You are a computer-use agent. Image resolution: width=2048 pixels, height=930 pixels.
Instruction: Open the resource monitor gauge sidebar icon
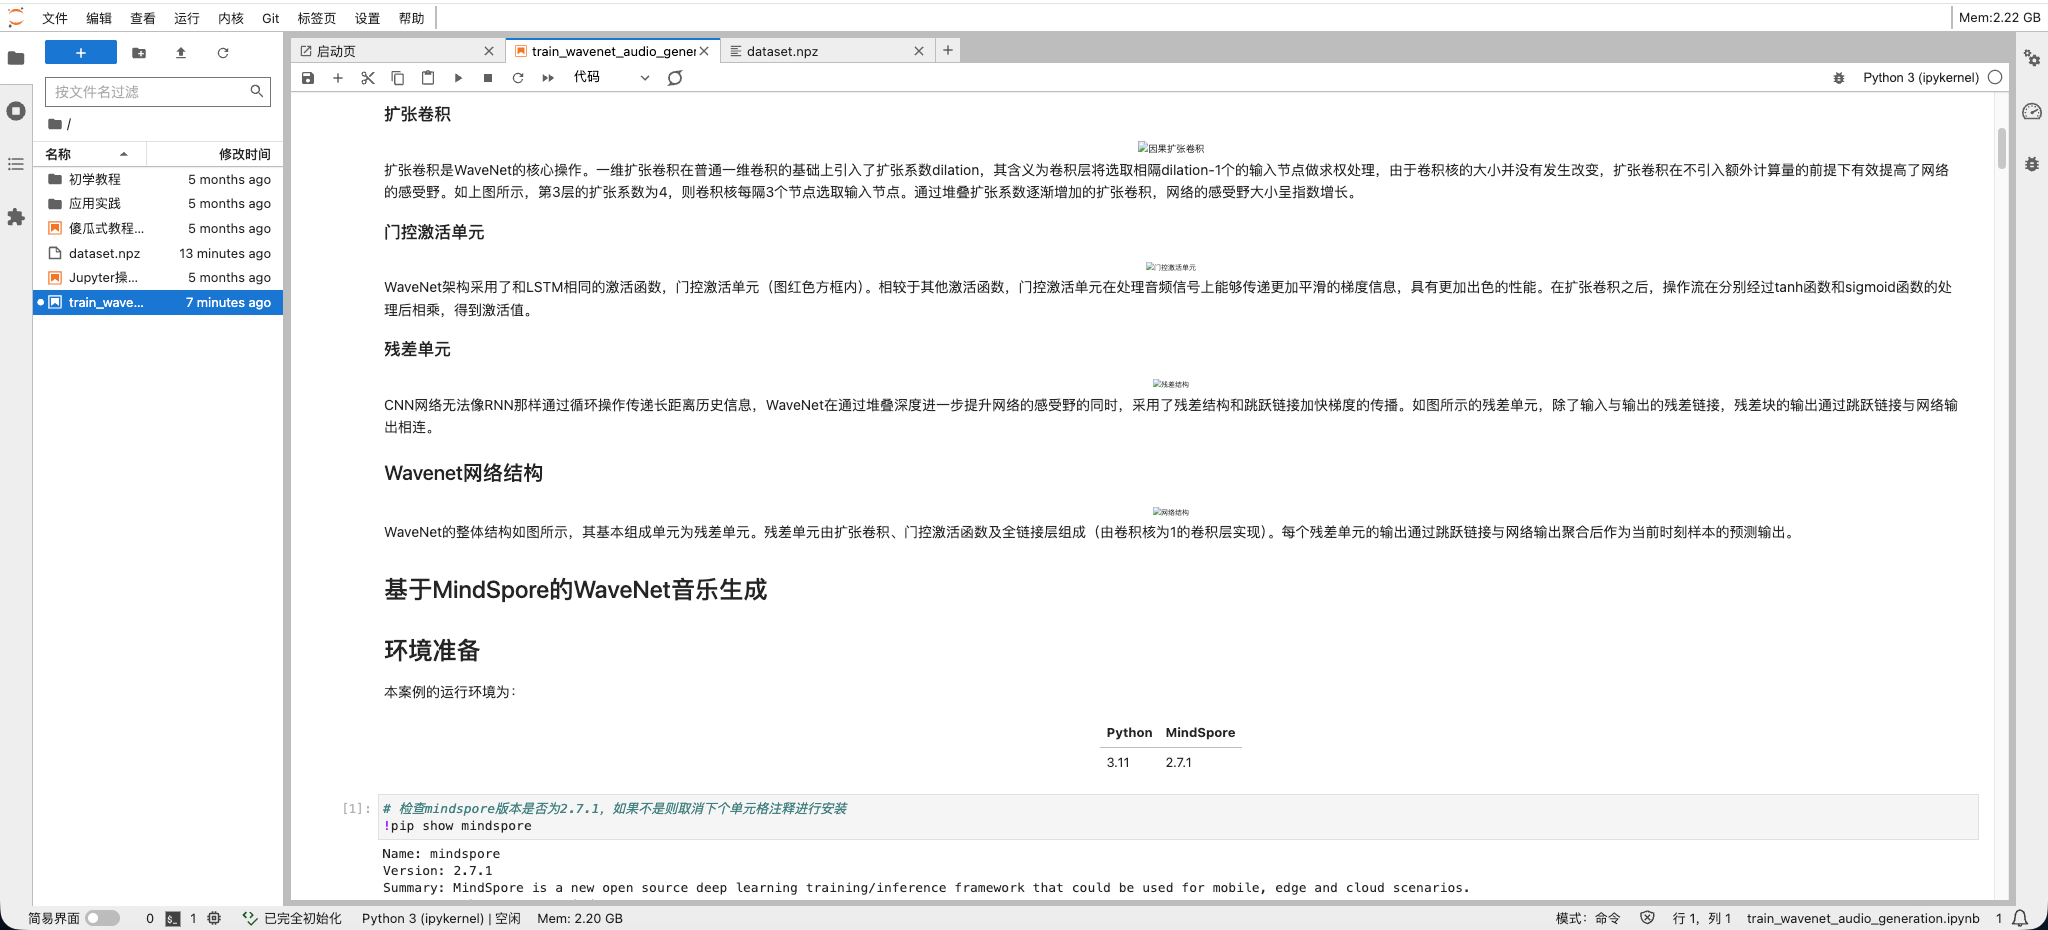(2032, 111)
